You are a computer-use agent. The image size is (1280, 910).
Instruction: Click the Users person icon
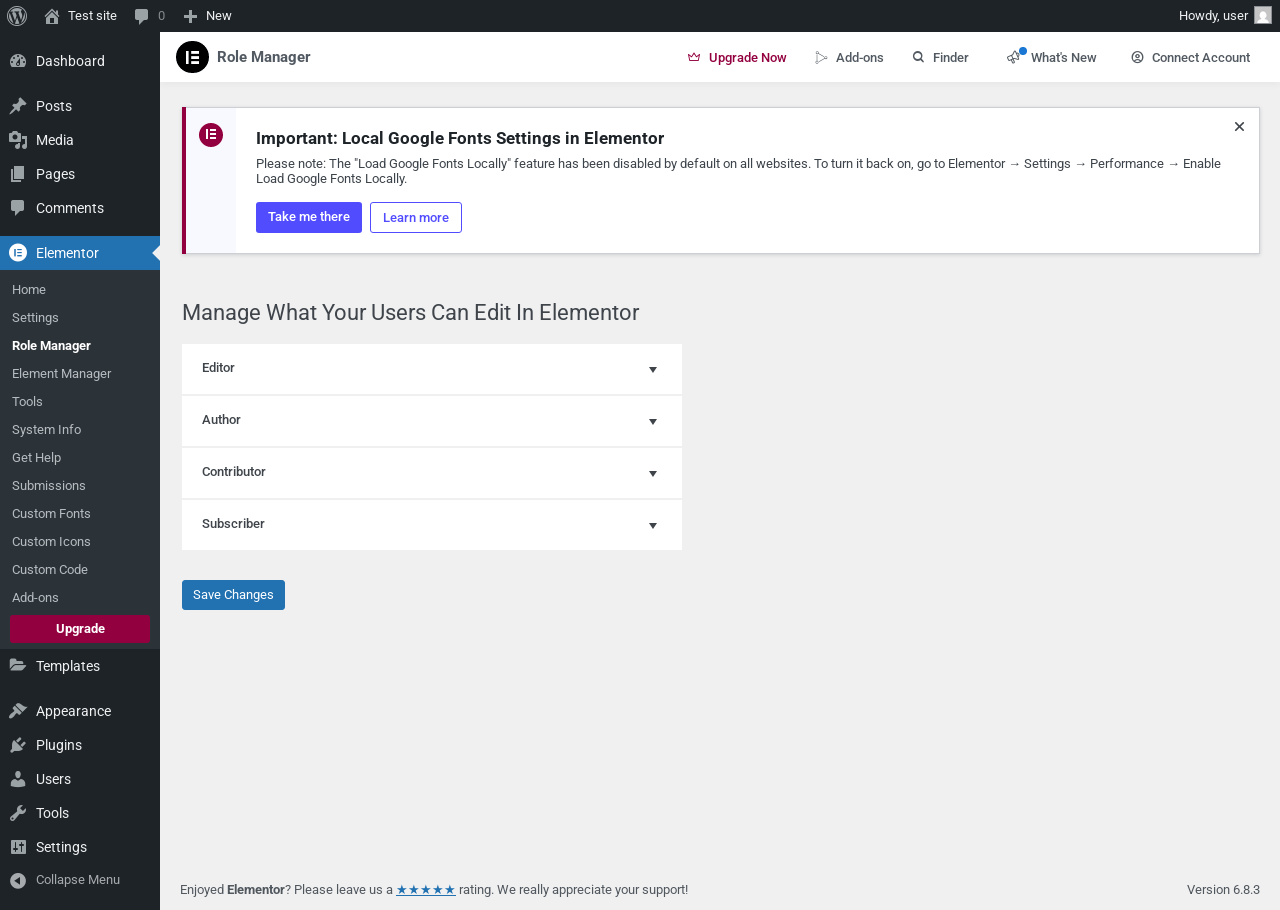tap(18, 779)
